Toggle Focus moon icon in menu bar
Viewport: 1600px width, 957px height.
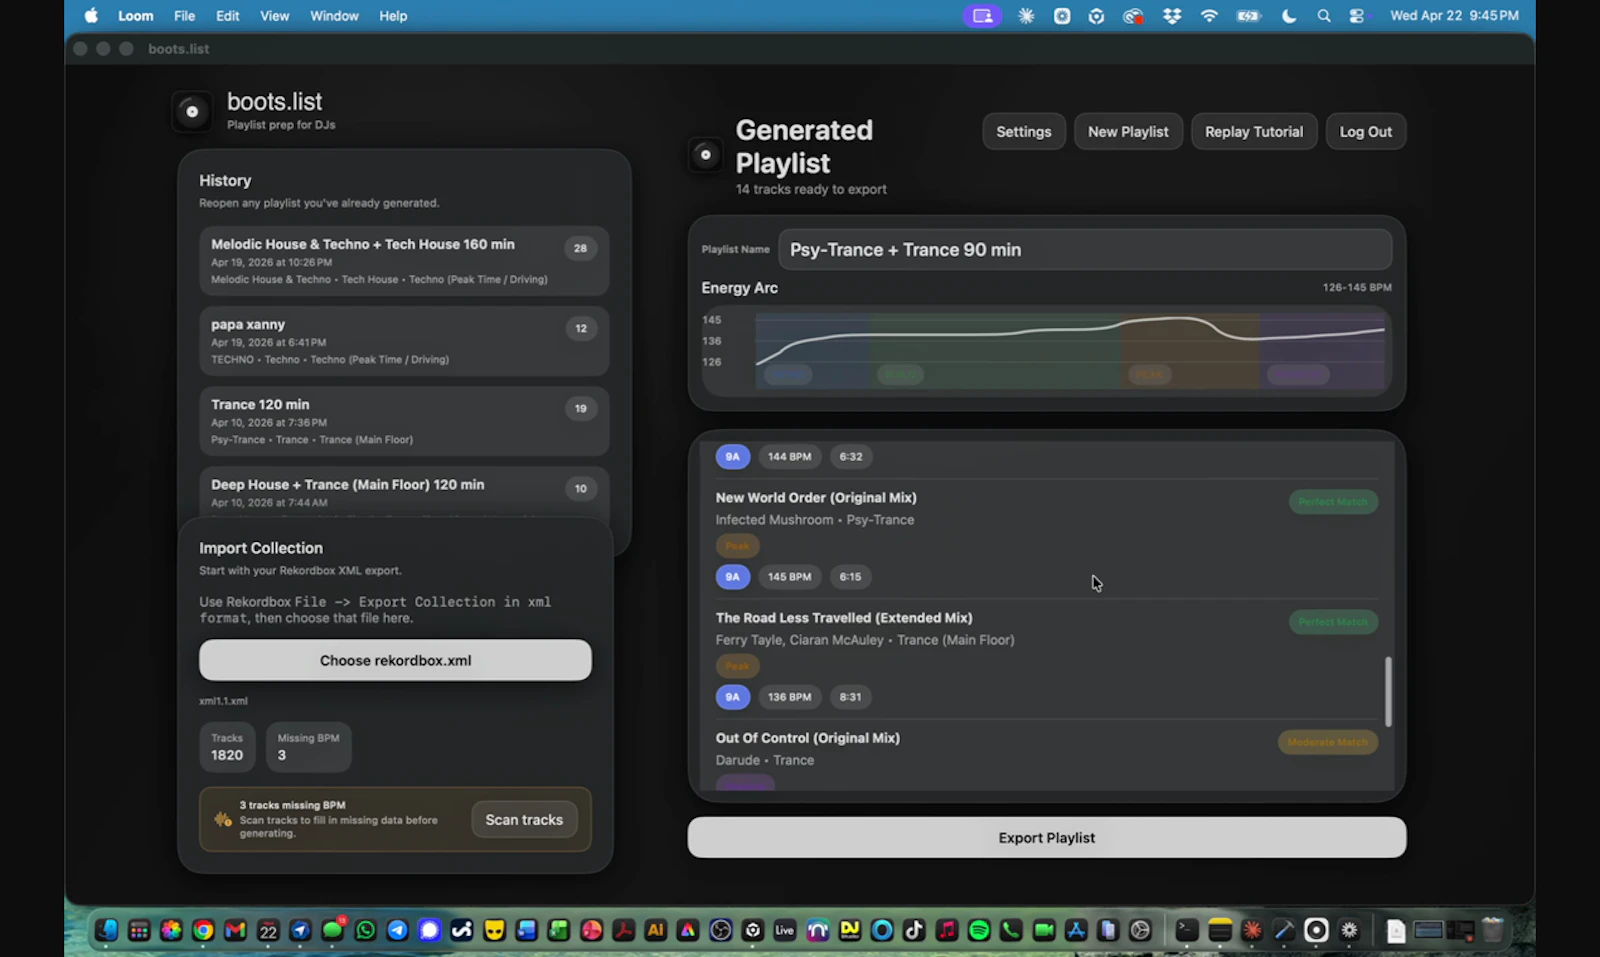pos(1289,16)
